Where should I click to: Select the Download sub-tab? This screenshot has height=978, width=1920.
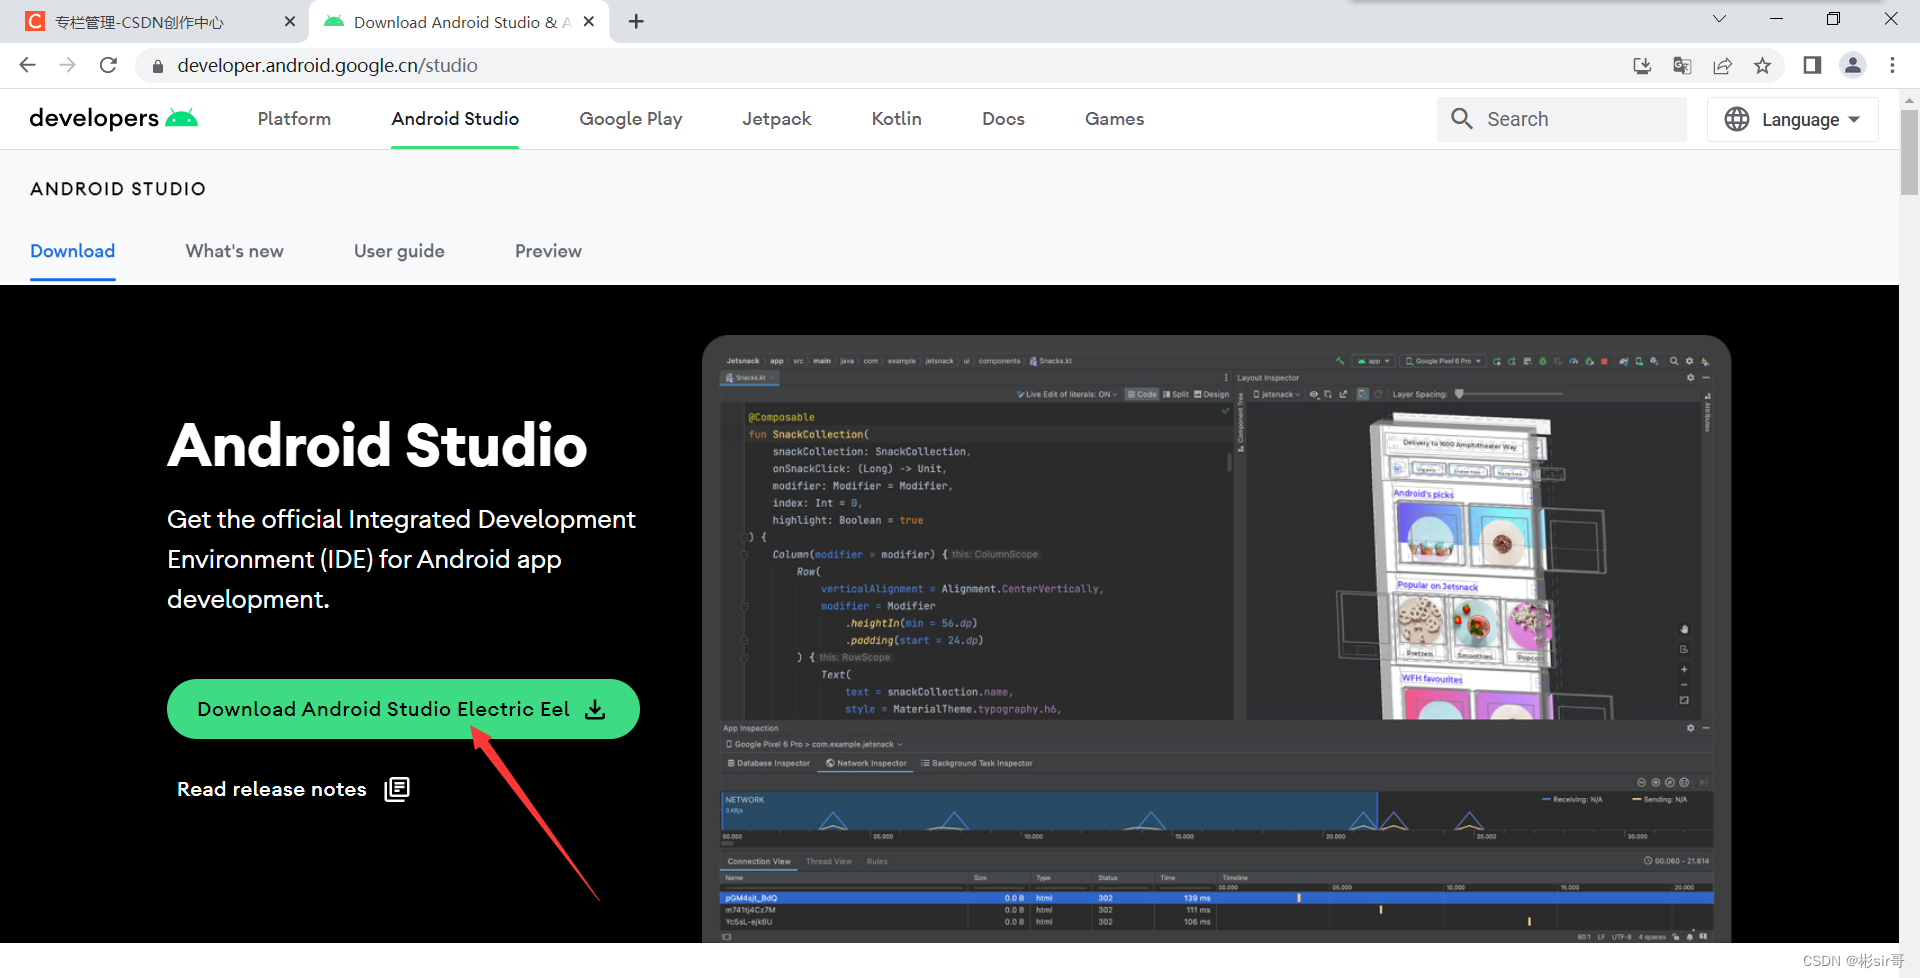[x=72, y=251]
